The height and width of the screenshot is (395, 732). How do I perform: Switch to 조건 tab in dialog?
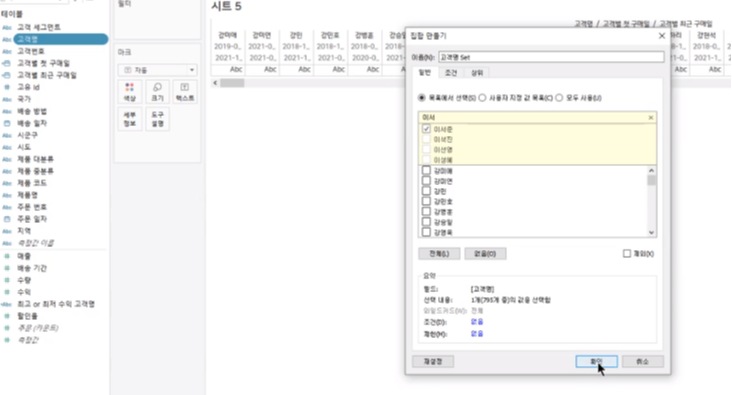[451, 73]
